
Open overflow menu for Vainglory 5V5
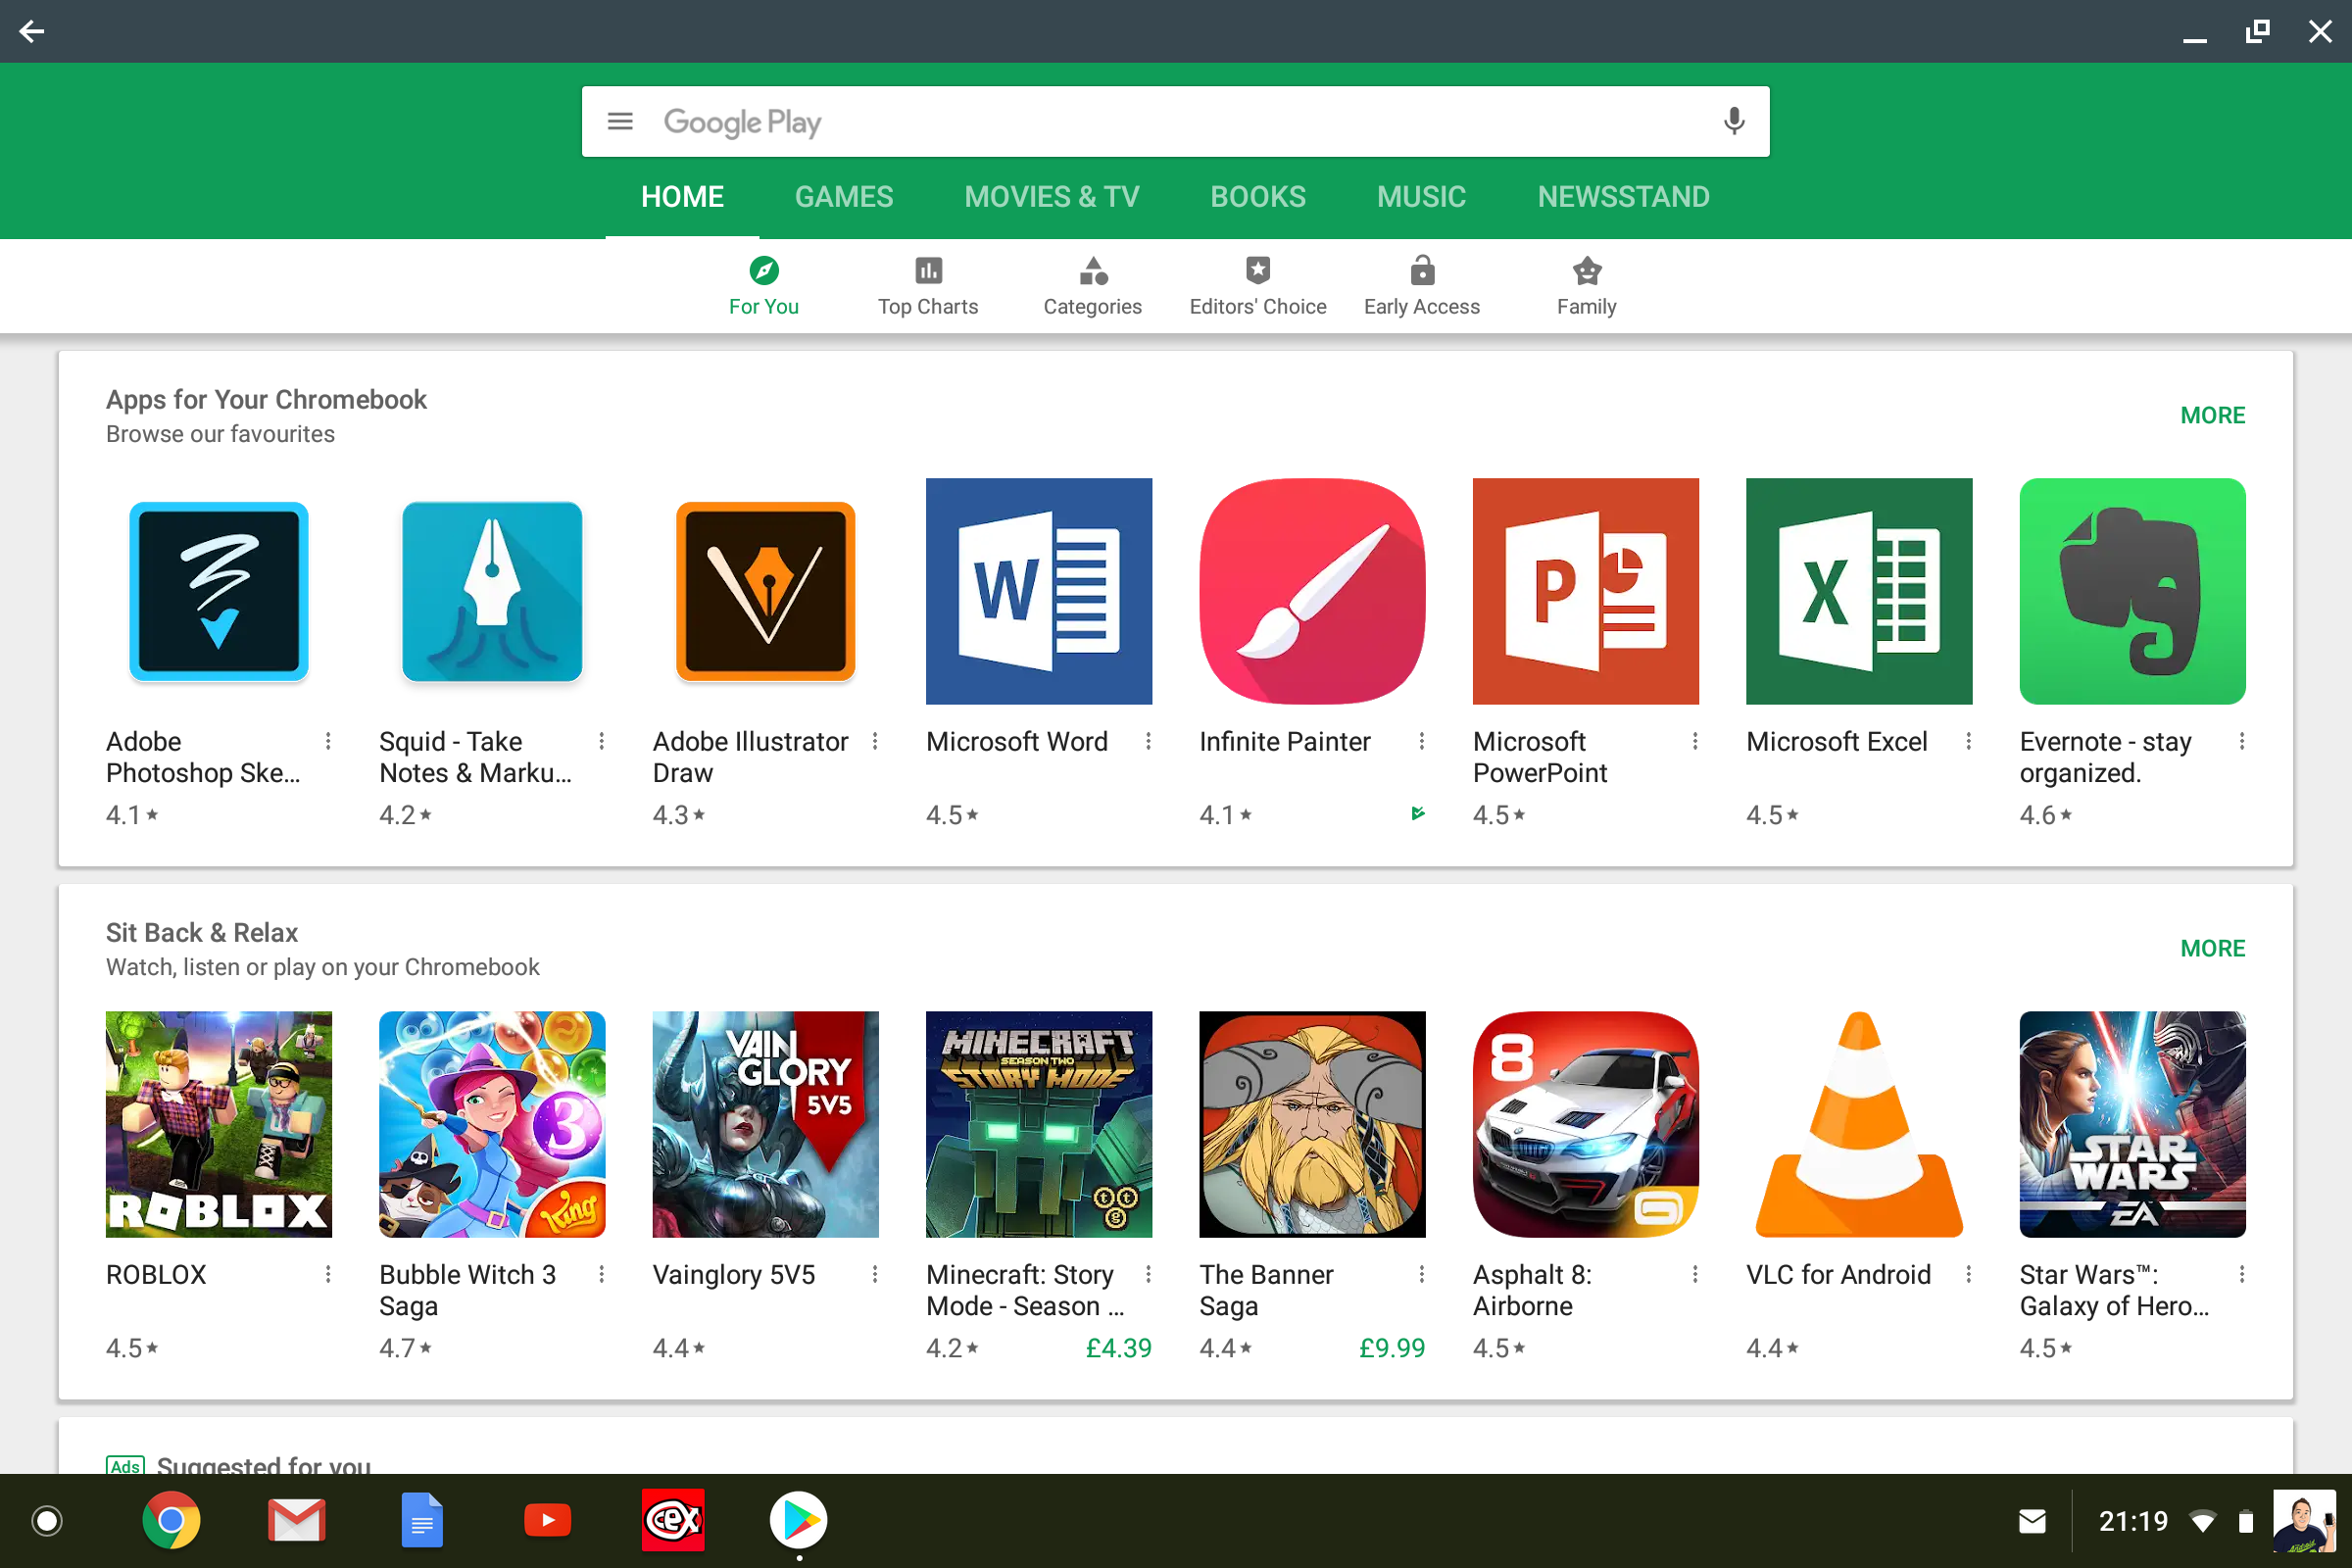pos(875,1274)
